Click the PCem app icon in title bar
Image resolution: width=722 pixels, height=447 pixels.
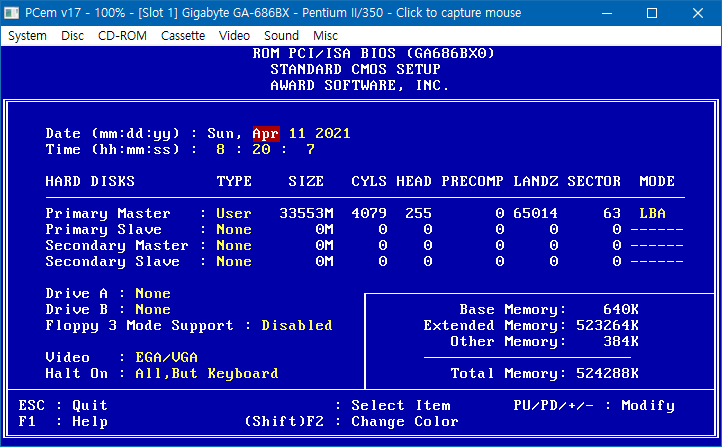point(12,13)
